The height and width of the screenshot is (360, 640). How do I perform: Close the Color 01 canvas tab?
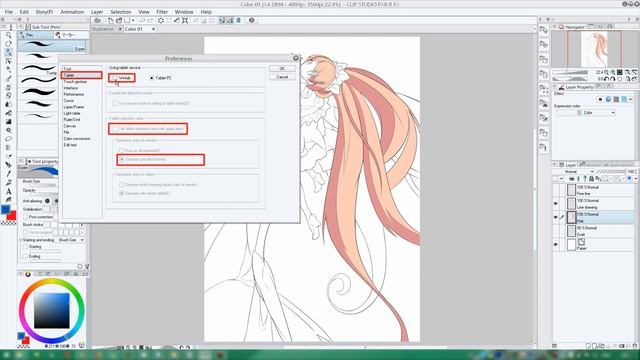coord(153,29)
